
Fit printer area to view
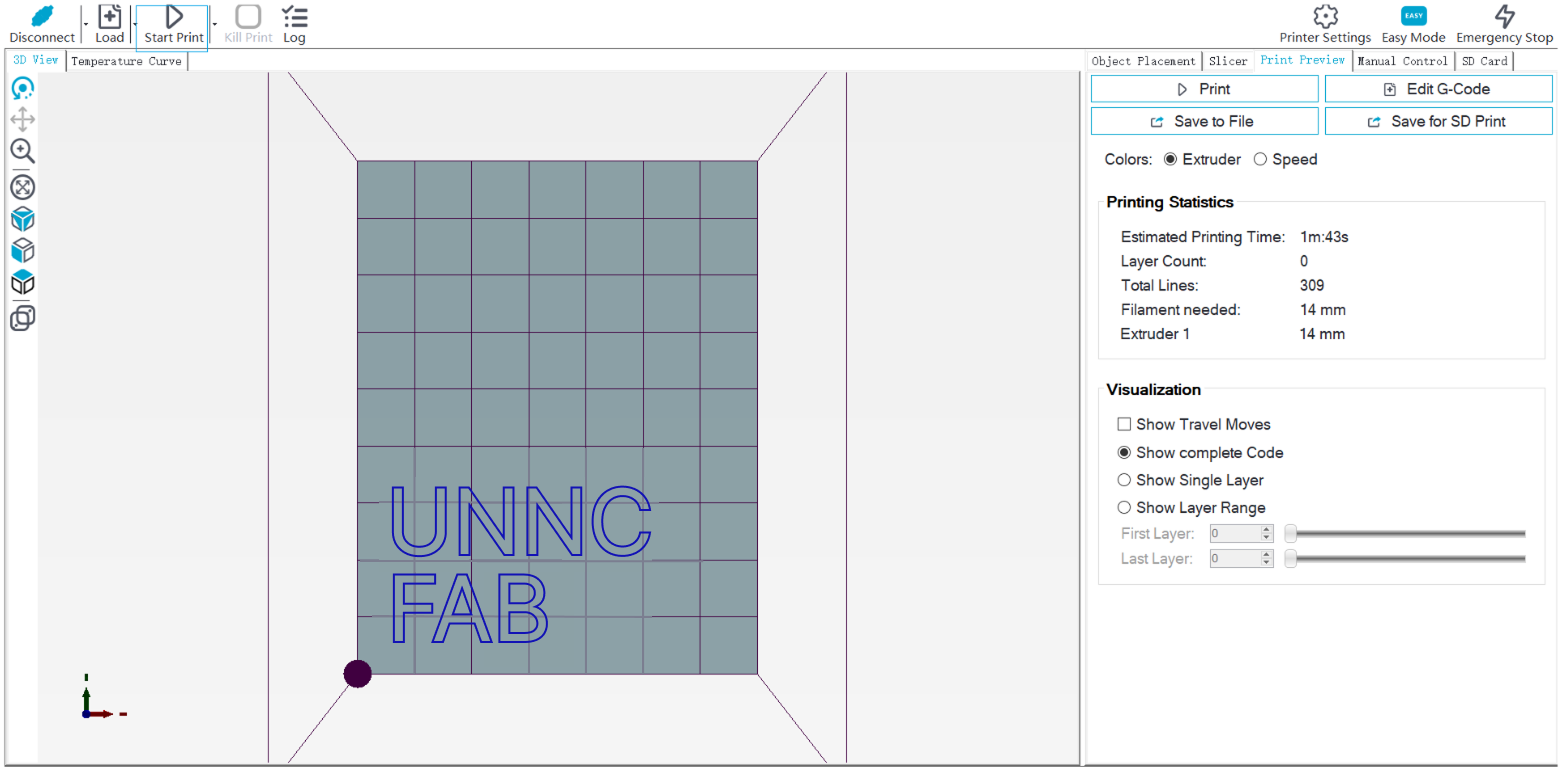[22, 186]
